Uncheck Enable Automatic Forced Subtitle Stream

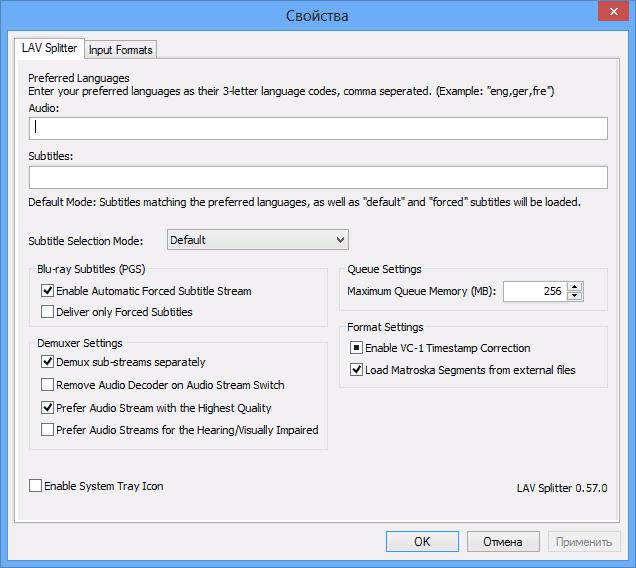47,290
